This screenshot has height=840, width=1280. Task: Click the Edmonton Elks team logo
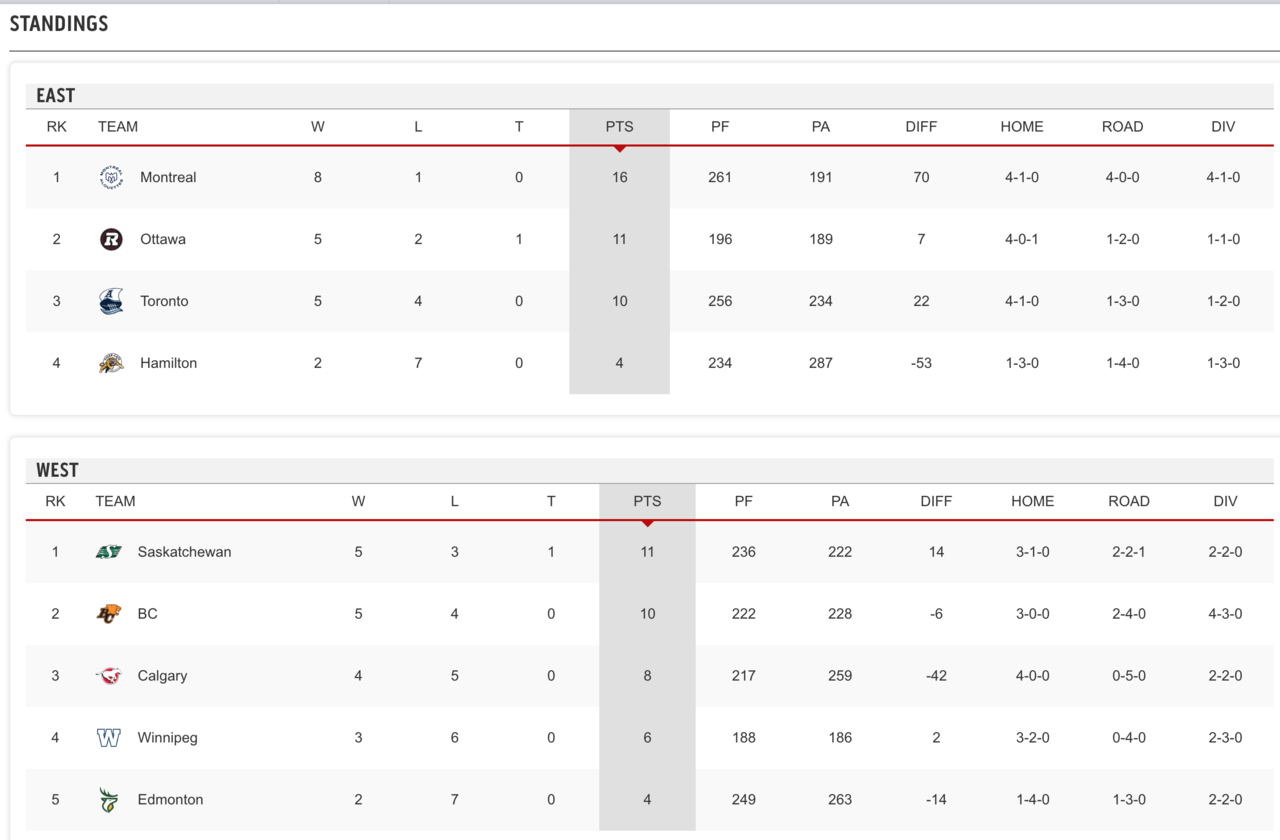coord(108,800)
